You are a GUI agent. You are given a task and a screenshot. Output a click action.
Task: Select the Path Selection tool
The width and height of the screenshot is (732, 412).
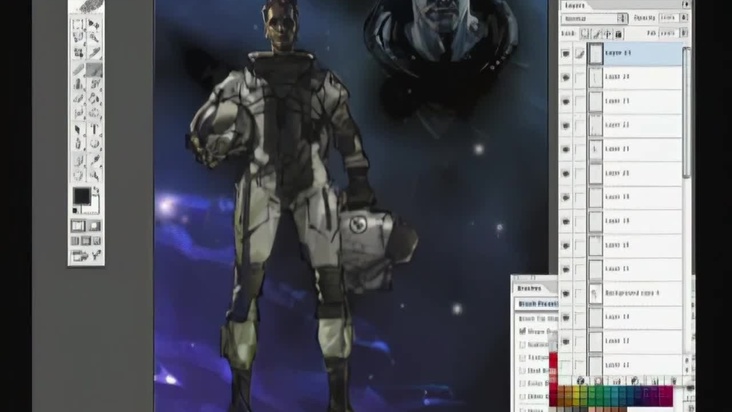[x=78, y=130]
